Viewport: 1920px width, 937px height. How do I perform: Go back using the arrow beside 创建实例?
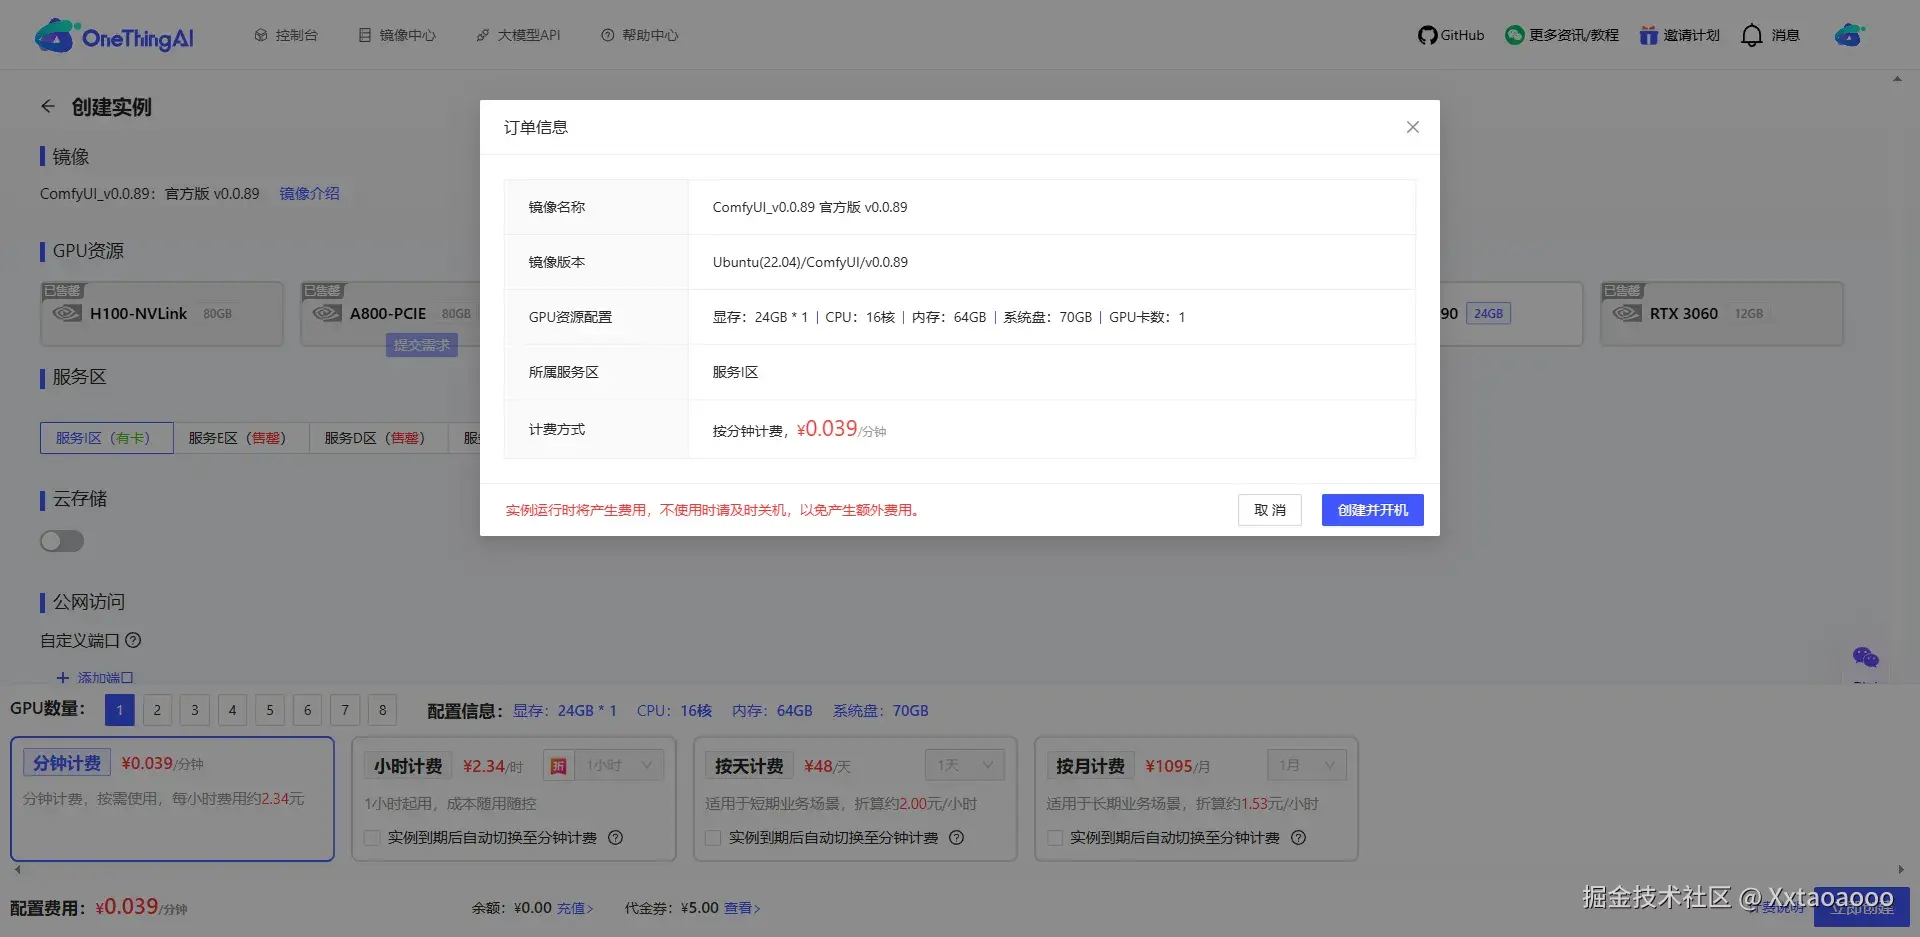tap(48, 106)
